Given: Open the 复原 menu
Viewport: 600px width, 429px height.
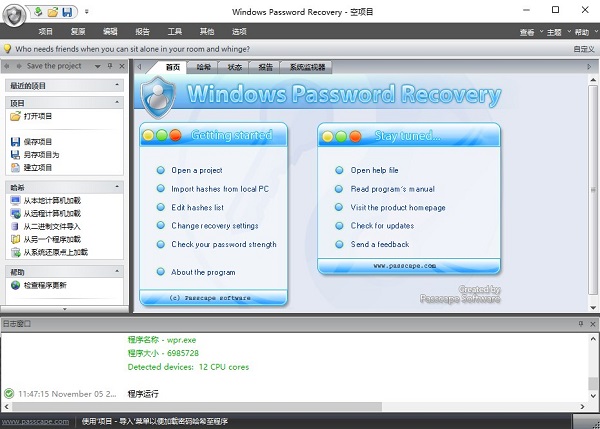Looking at the screenshot, I should [78, 31].
